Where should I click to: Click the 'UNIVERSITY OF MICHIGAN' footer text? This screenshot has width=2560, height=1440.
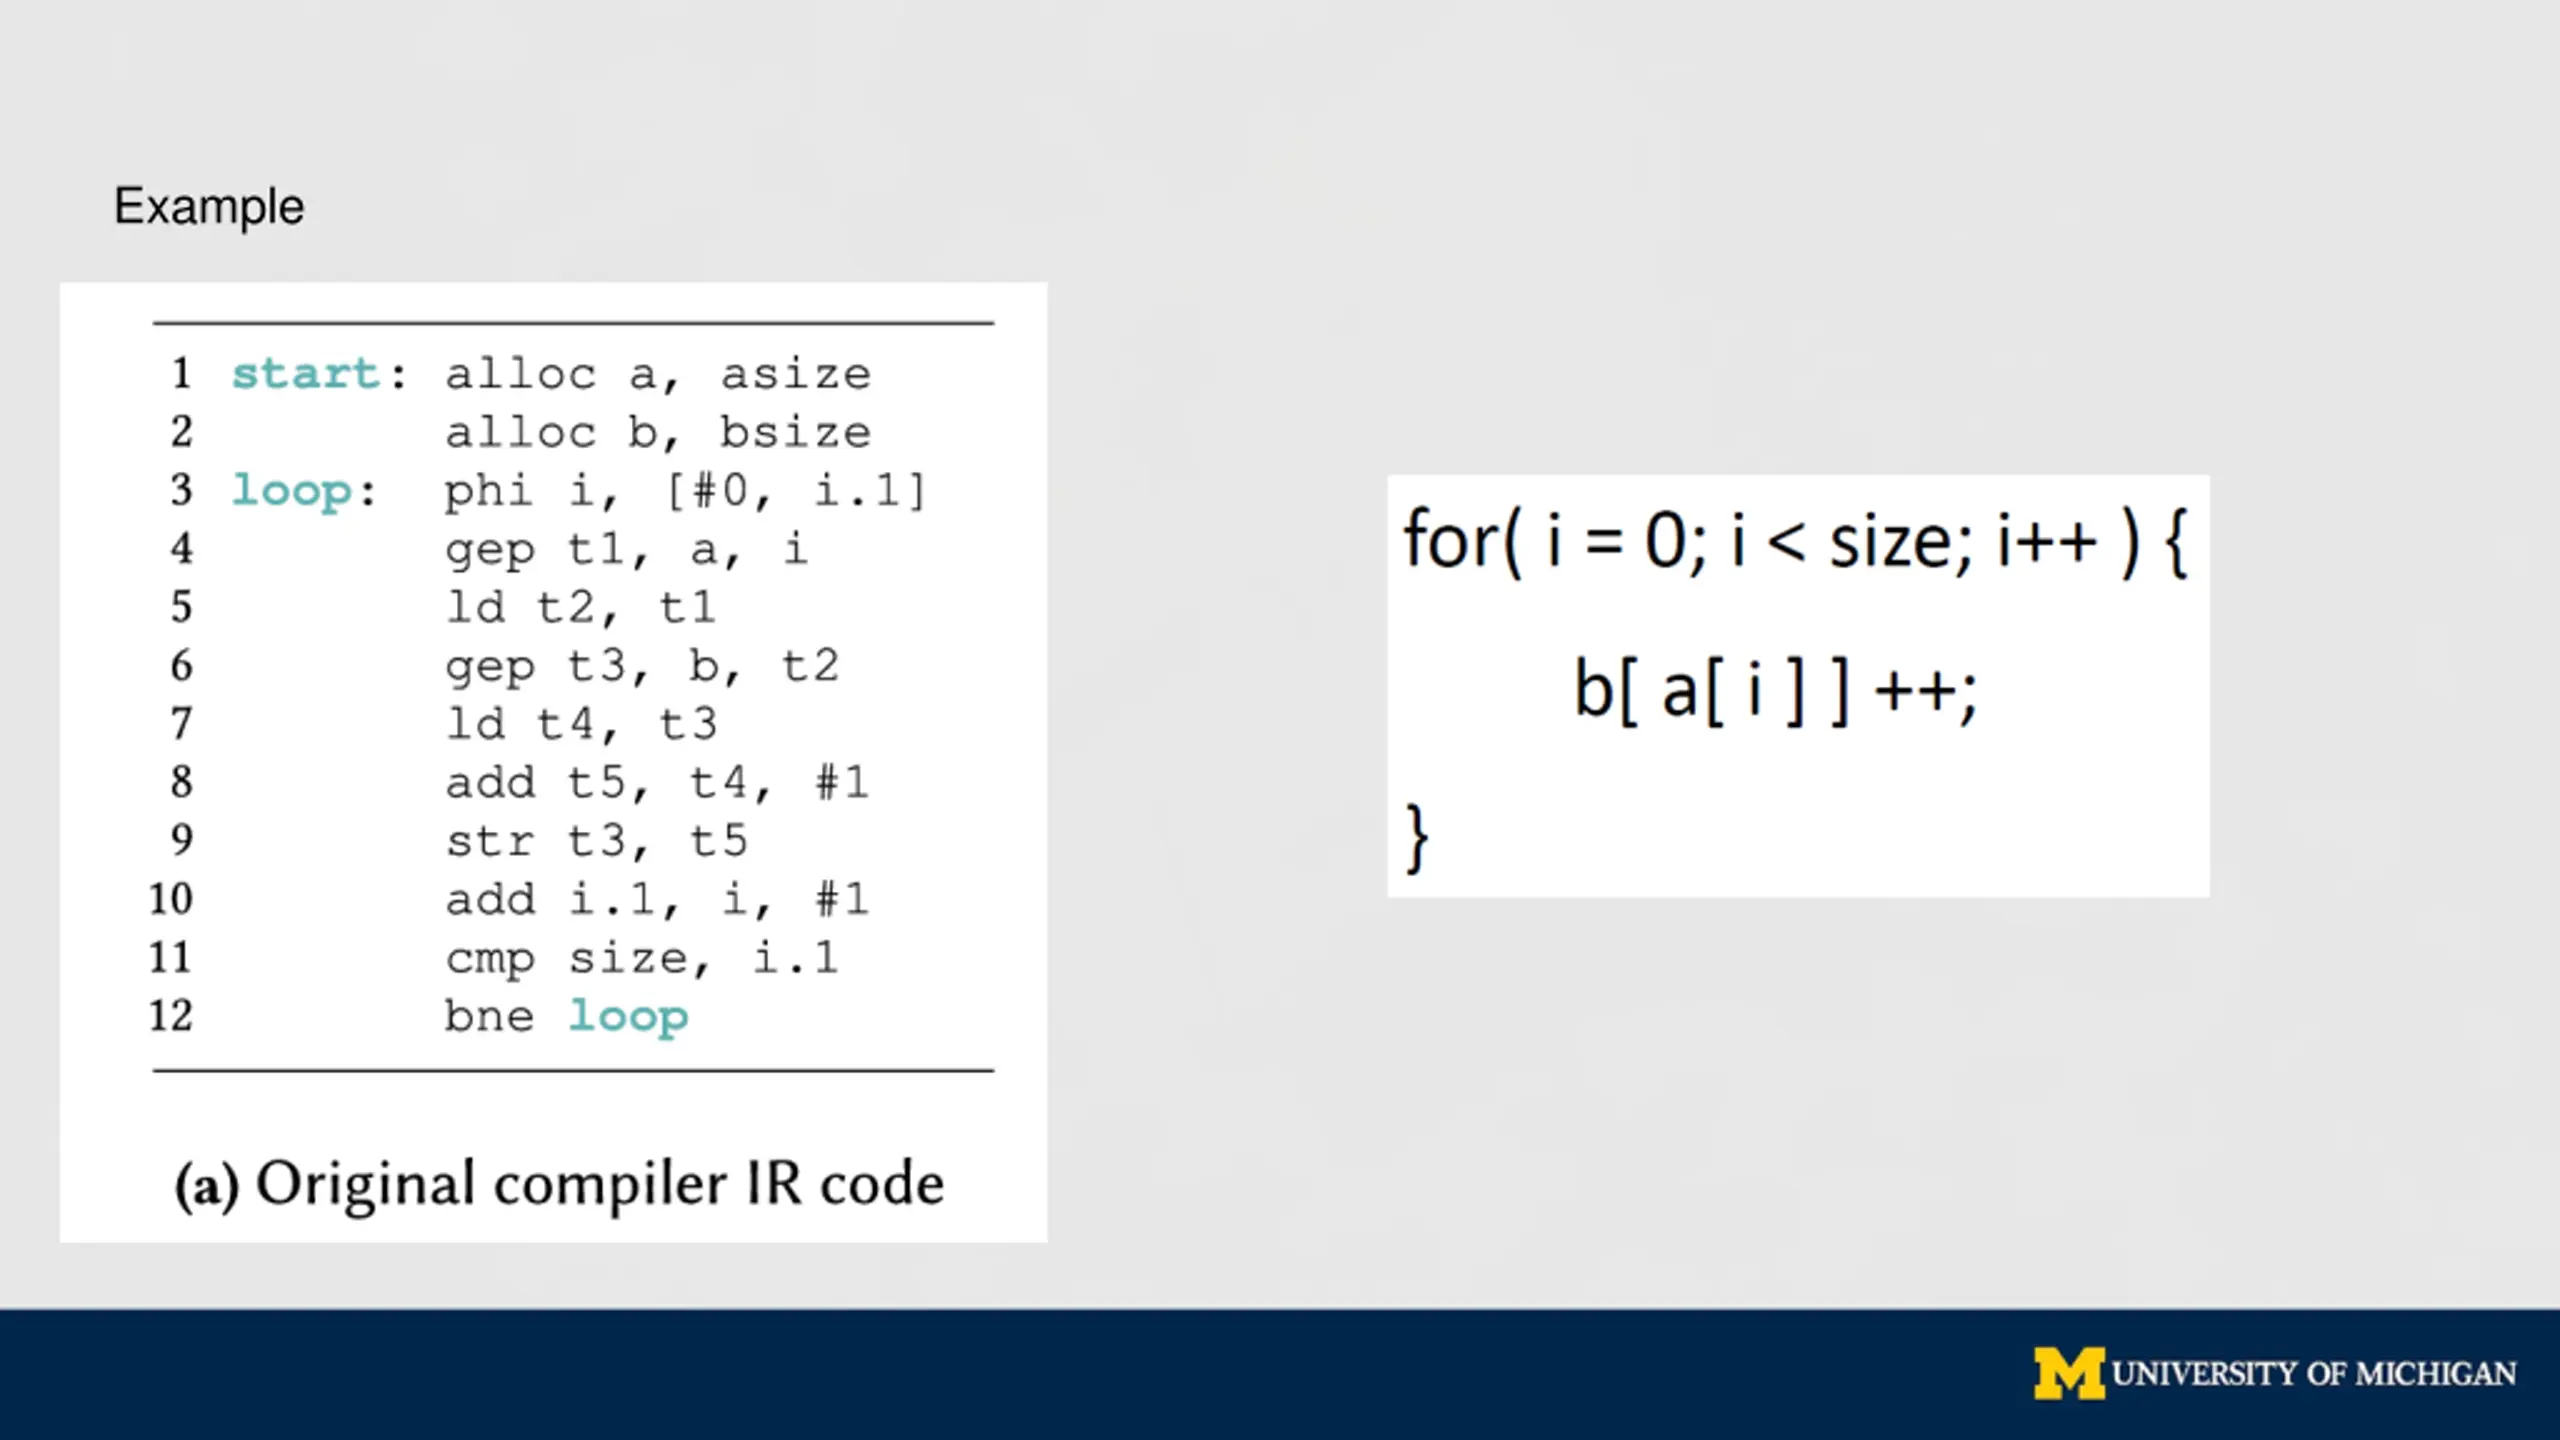click(2314, 1374)
